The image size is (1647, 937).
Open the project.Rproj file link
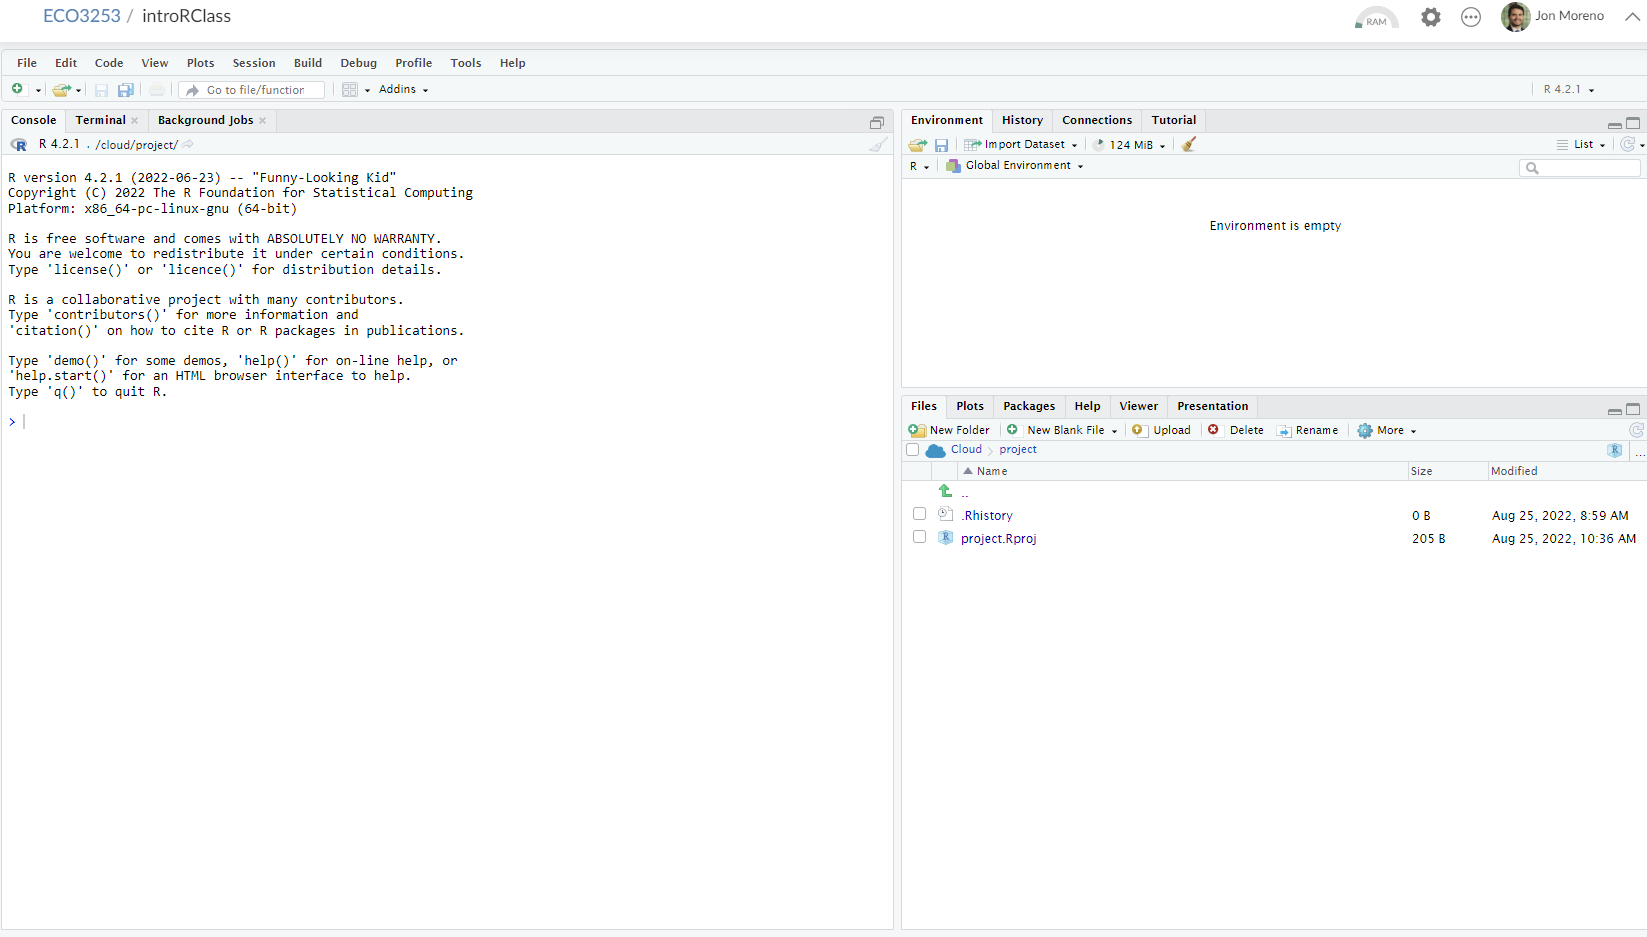pos(998,539)
